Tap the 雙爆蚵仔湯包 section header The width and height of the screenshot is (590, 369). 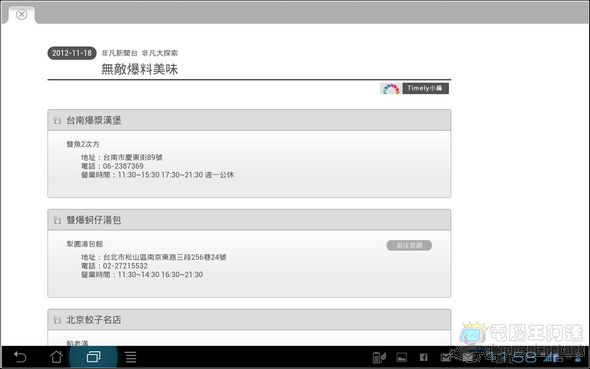[x=249, y=220]
